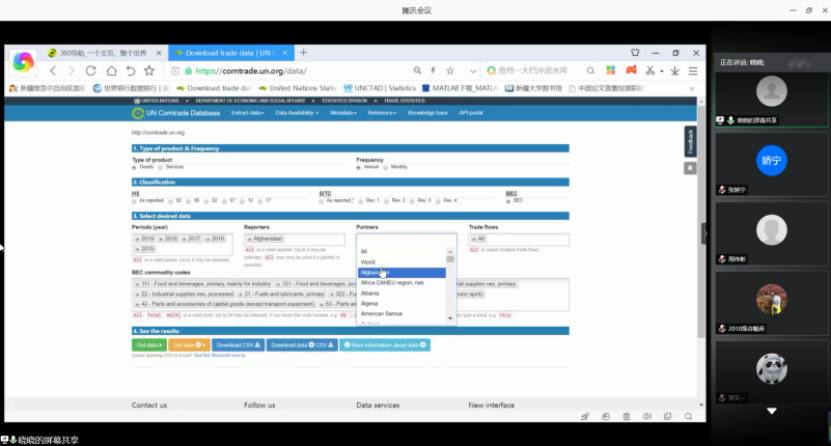The width and height of the screenshot is (831, 446).
Task: Open the red game controller icon
Action: tap(631, 70)
